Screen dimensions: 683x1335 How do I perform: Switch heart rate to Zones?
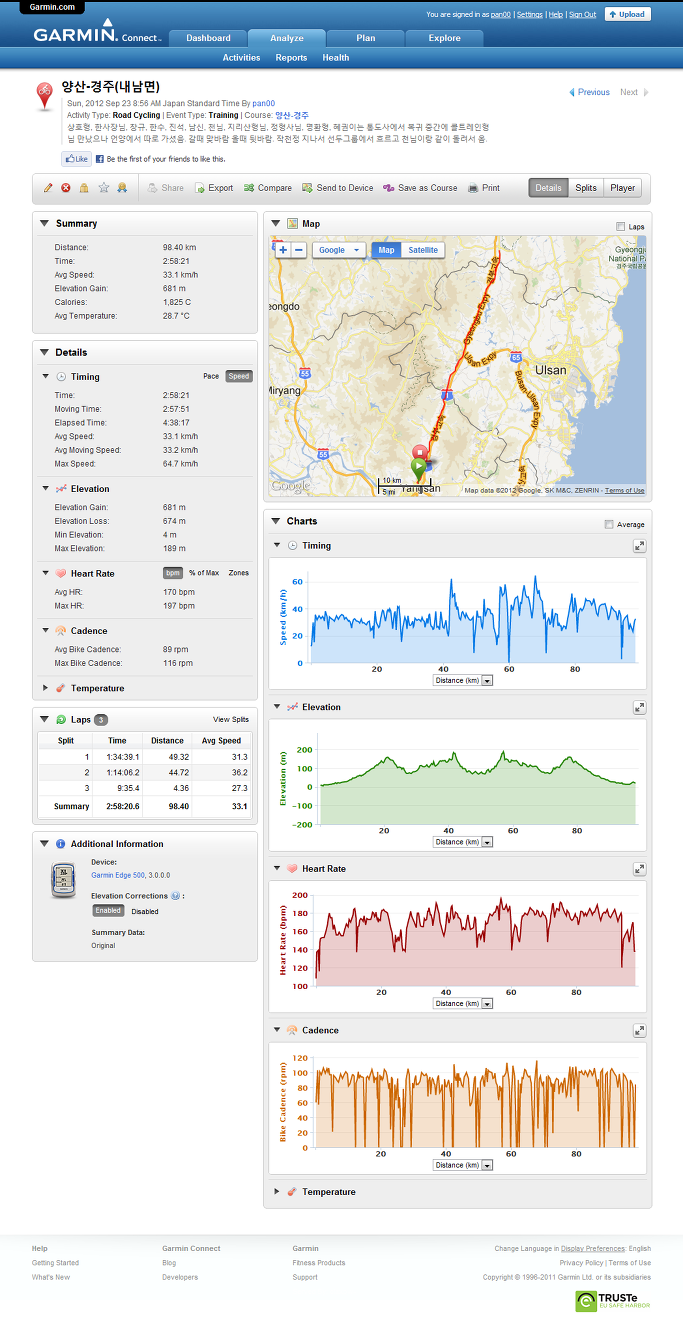[x=239, y=573]
